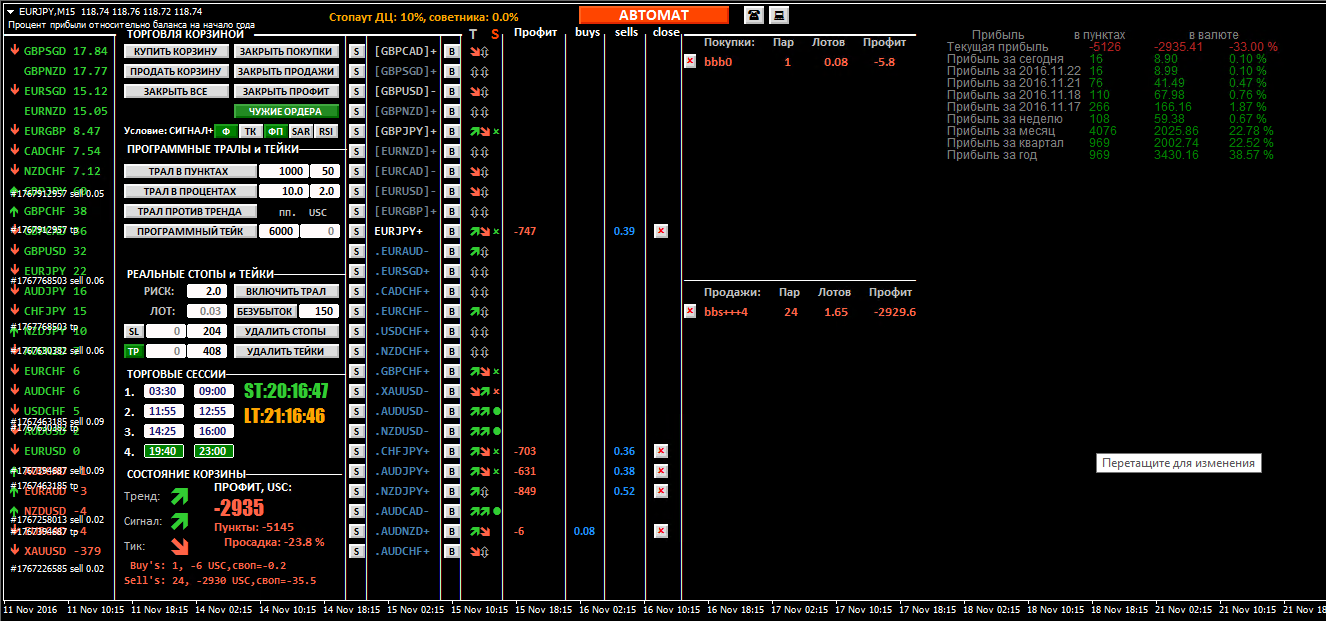Screen dimensions: 1326x621
Task: Toggle the АВТОМАТ mode button
Action: coord(653,15)
